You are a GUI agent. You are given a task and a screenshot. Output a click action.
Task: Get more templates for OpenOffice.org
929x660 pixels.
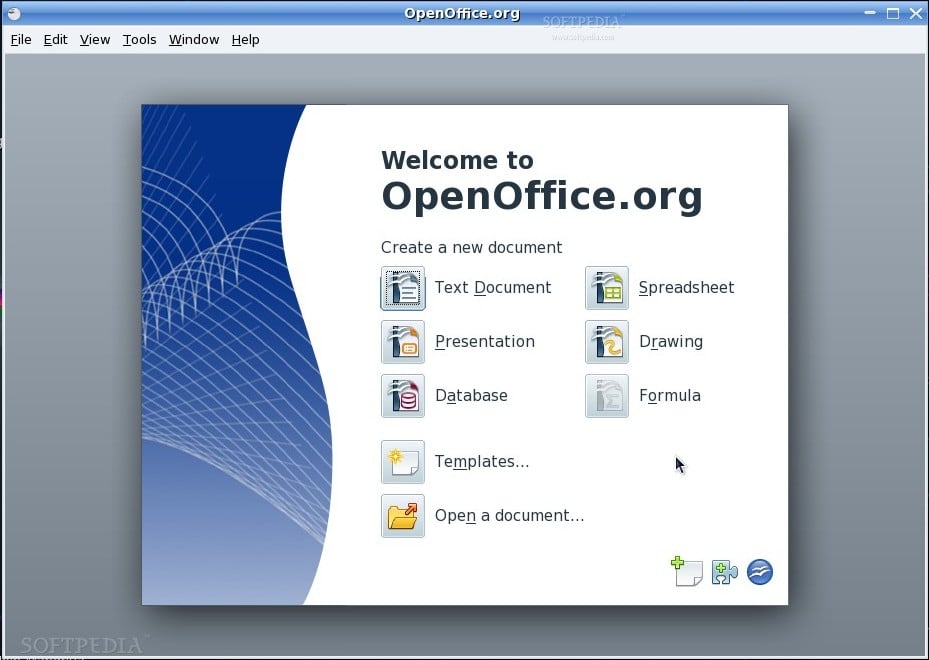click(x=686, y=572)
